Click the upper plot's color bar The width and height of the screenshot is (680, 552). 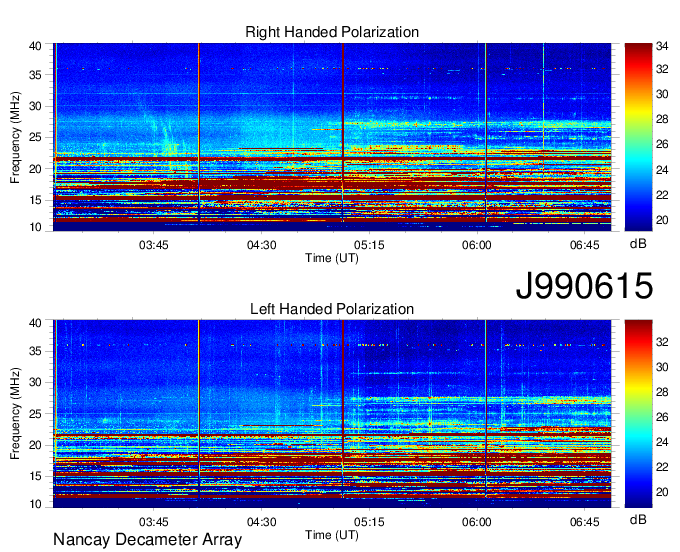tap(638, 137)
